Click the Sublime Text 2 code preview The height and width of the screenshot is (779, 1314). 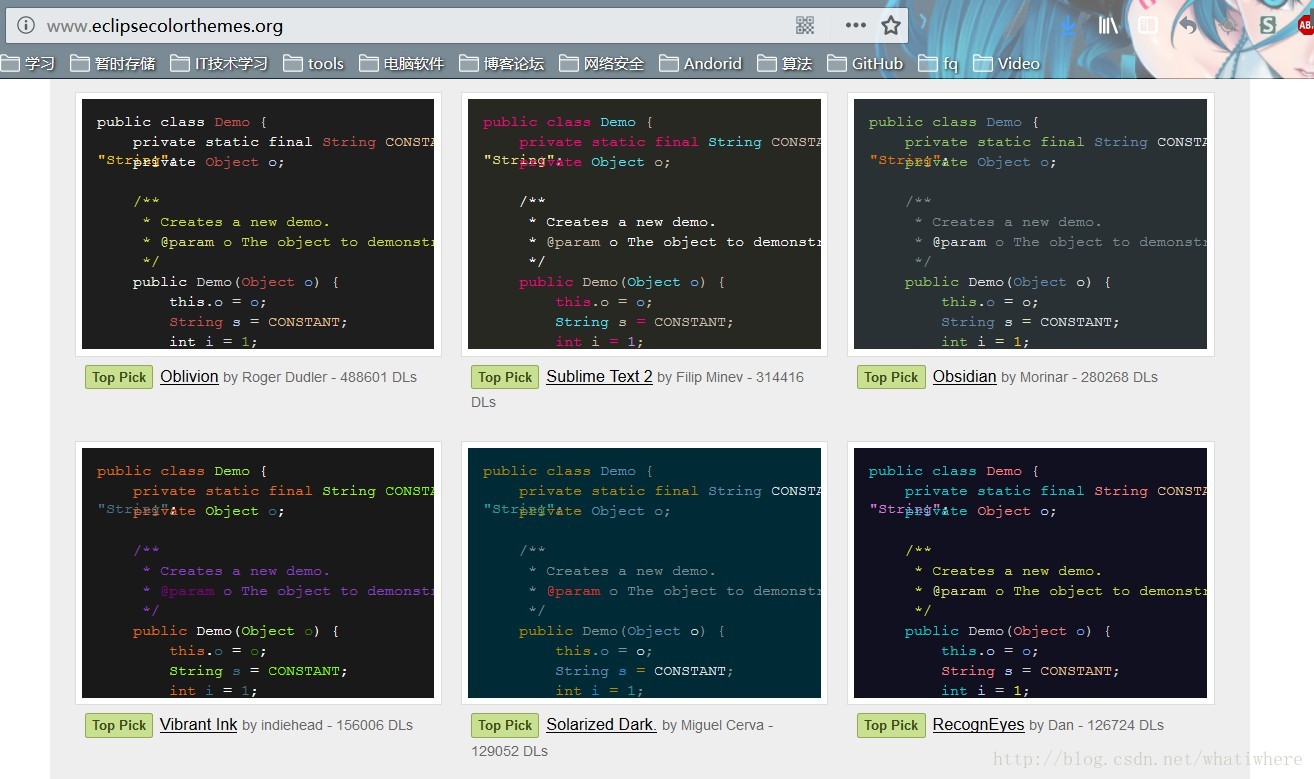(644, 224)
